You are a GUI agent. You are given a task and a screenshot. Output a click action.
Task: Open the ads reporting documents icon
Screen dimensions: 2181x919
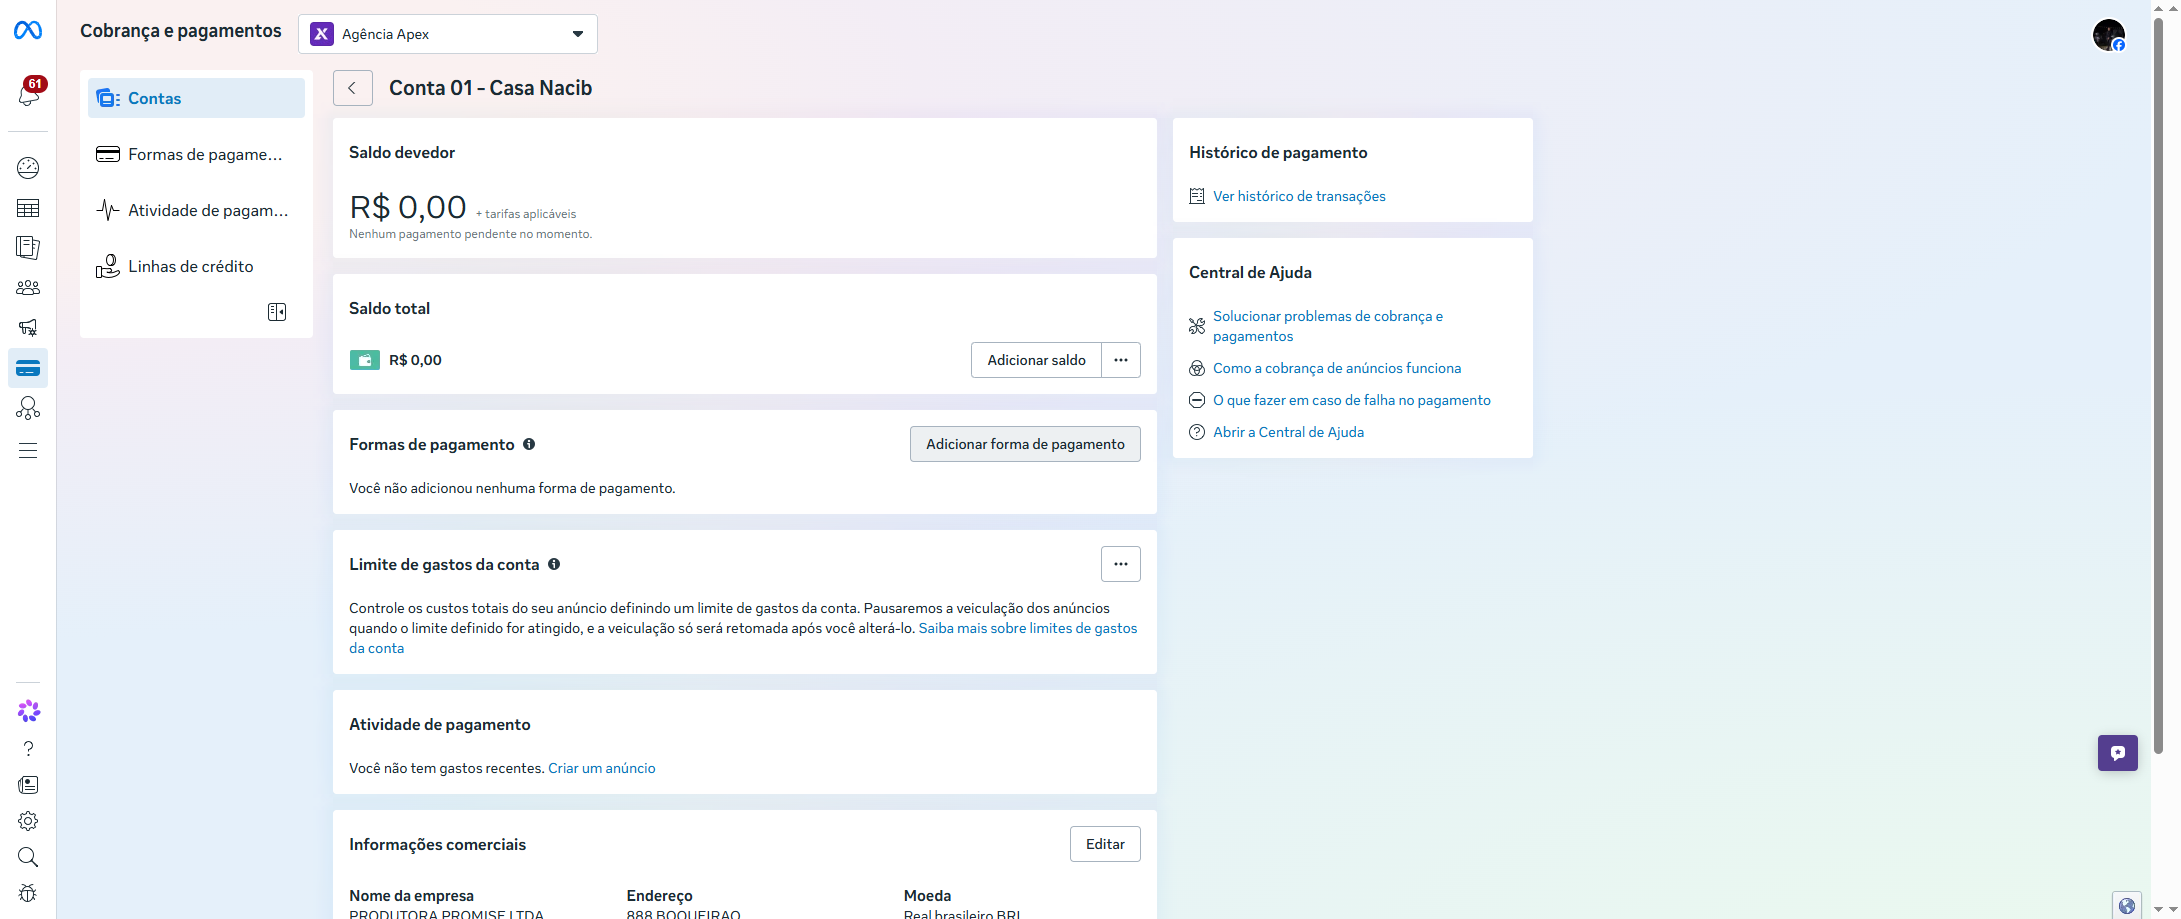[x=28, y=248]
